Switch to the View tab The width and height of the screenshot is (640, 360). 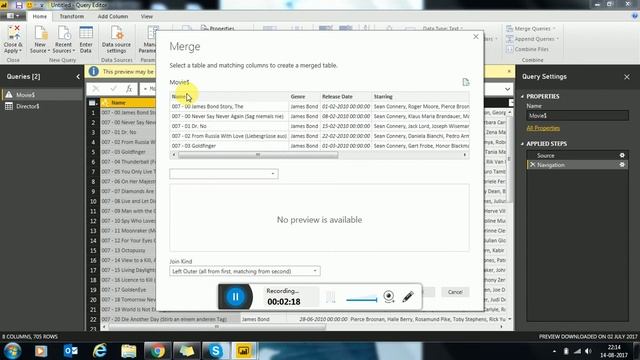click(147, 16)
